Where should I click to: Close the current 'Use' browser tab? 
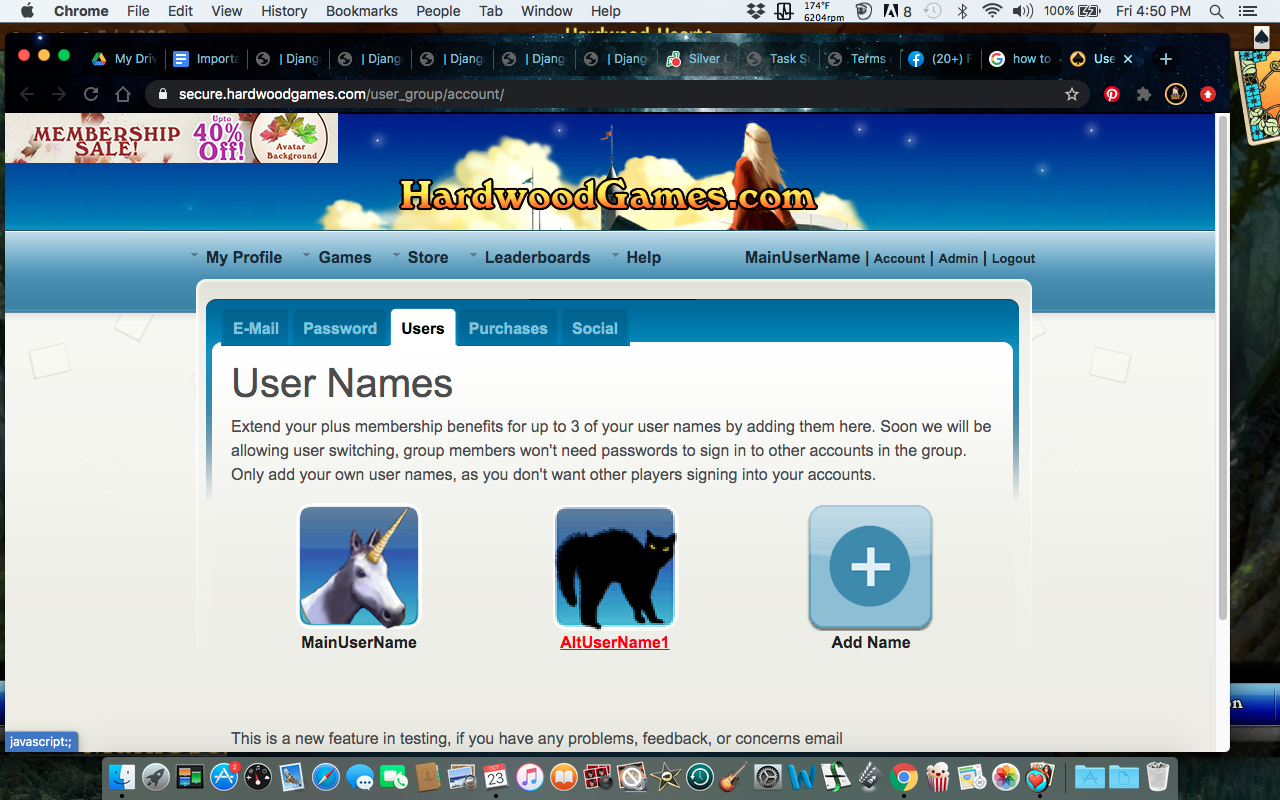tap(1128, 59)
